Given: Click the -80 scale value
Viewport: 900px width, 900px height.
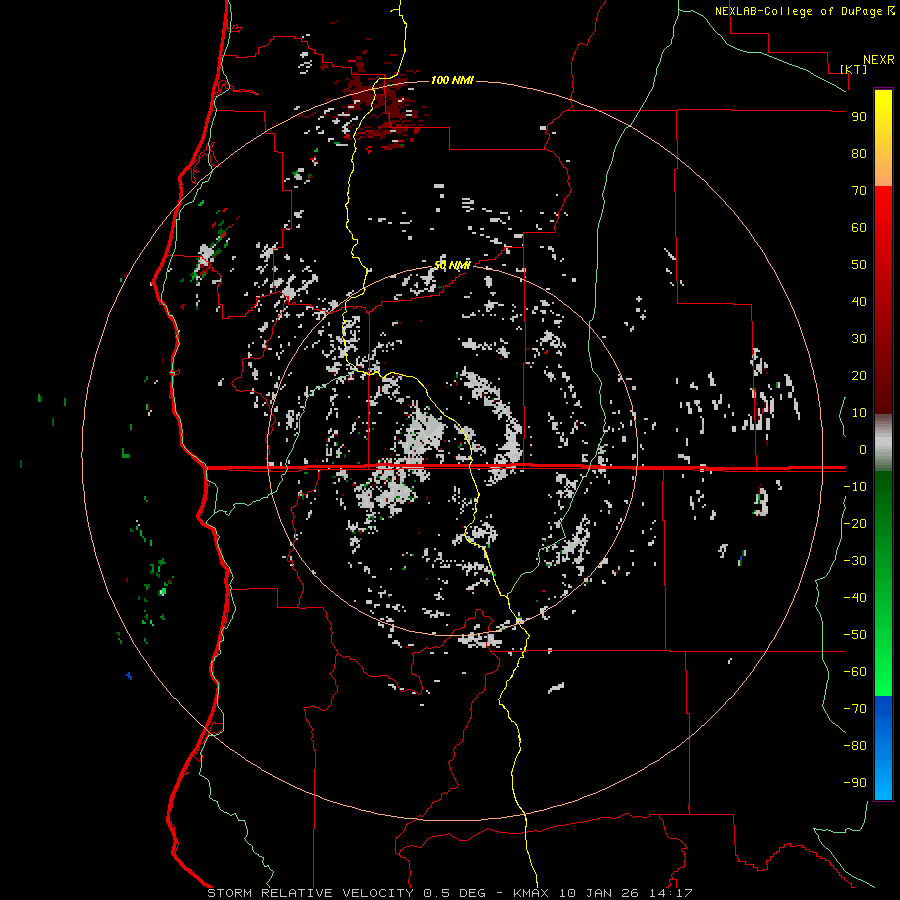Looking at the screenshot, I should [855, 746].
